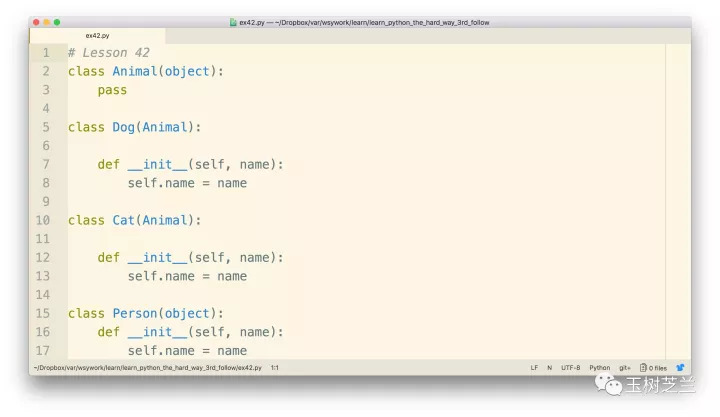Select gutter line number 14
Image resolution: width=720 pixels, height=417 pixels.
click(43, 295)
